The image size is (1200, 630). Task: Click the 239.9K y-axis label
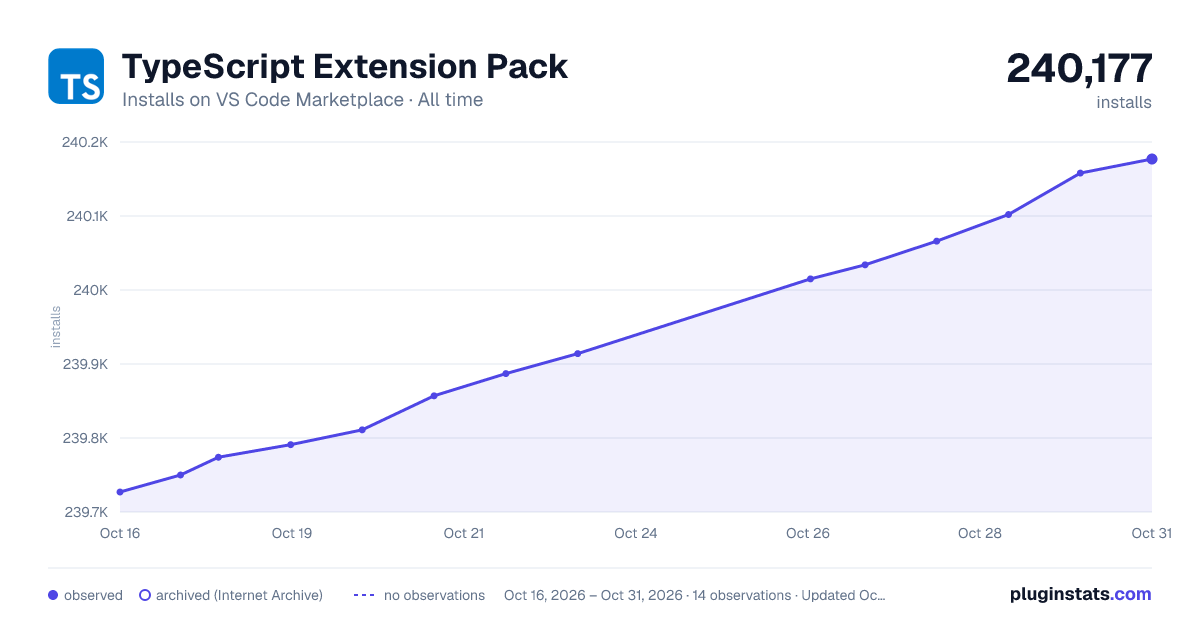click(85, 364)
